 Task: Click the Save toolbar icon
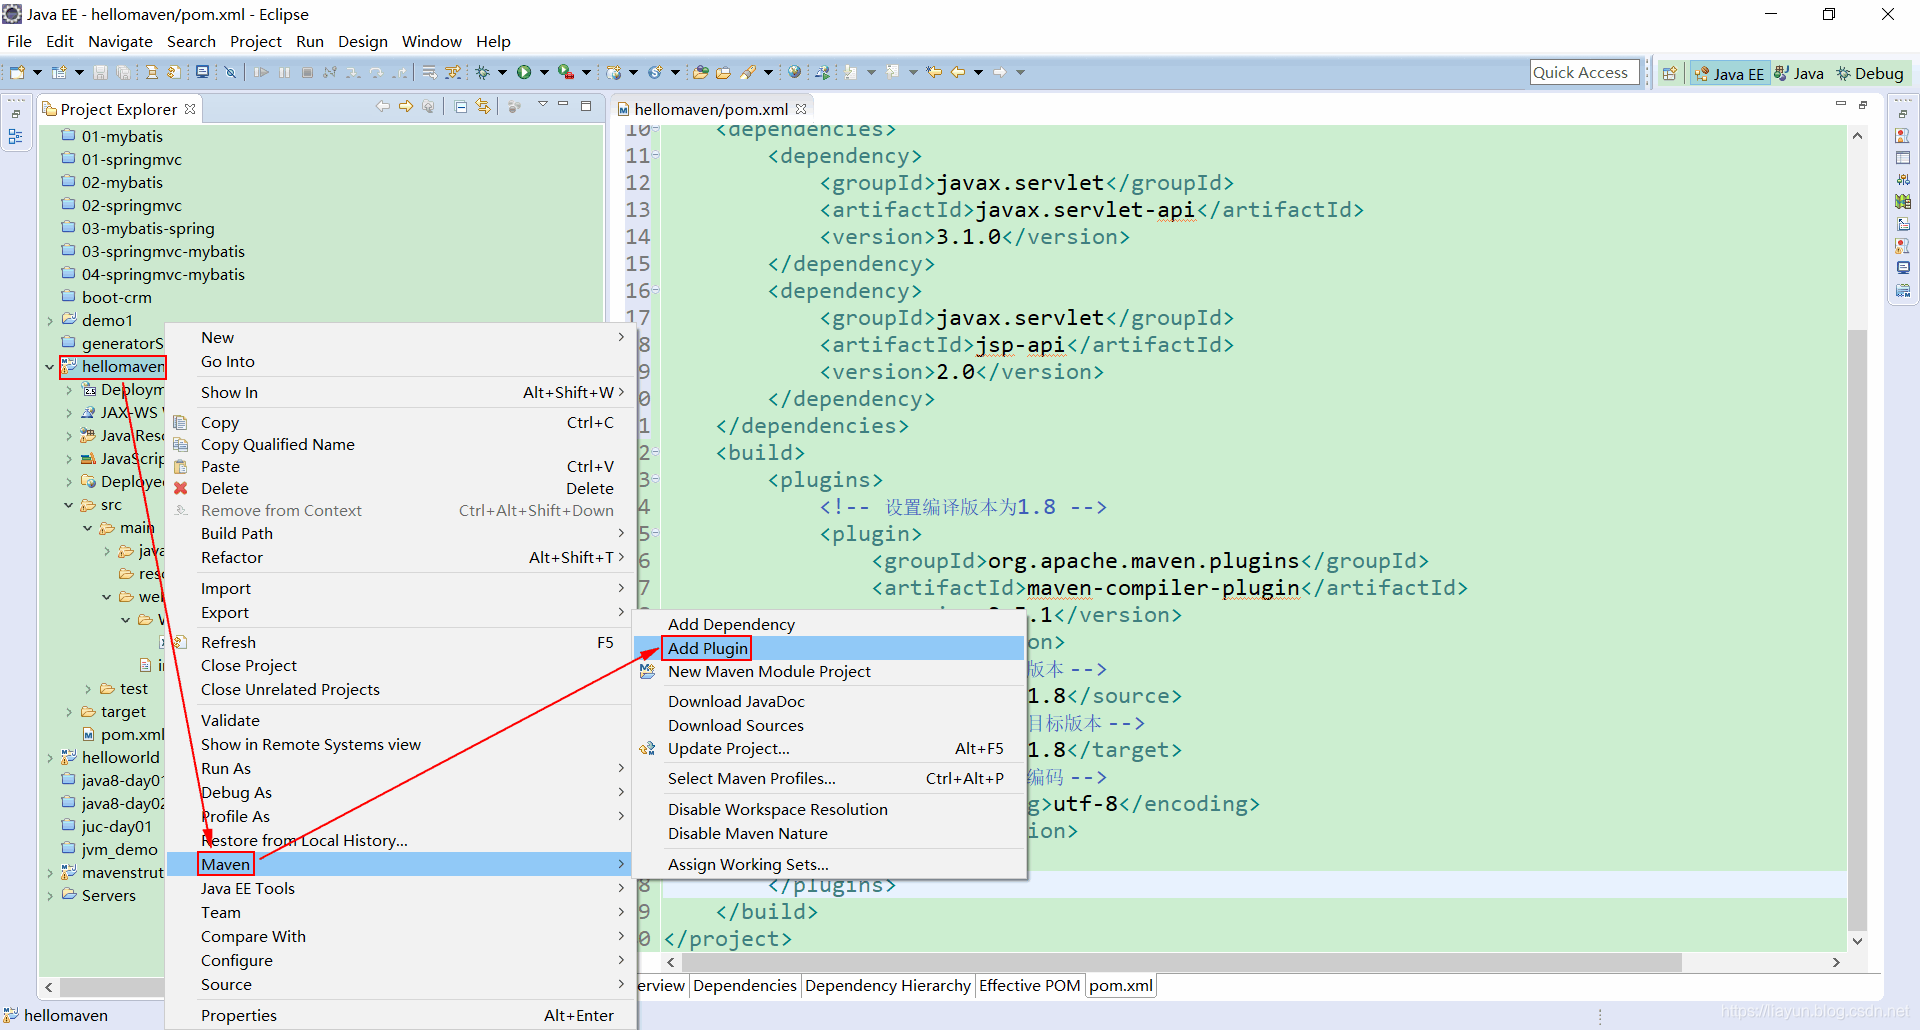pos(100,72)
